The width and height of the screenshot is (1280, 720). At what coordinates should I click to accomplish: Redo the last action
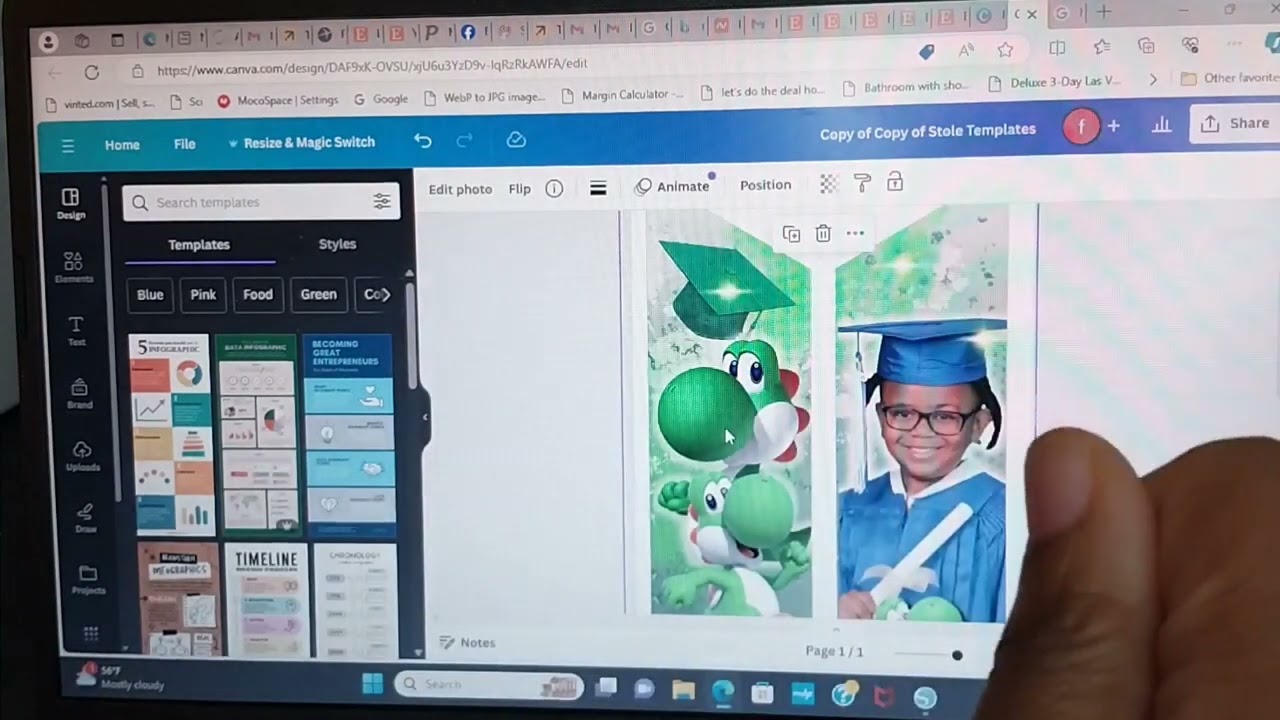[464, 141]
